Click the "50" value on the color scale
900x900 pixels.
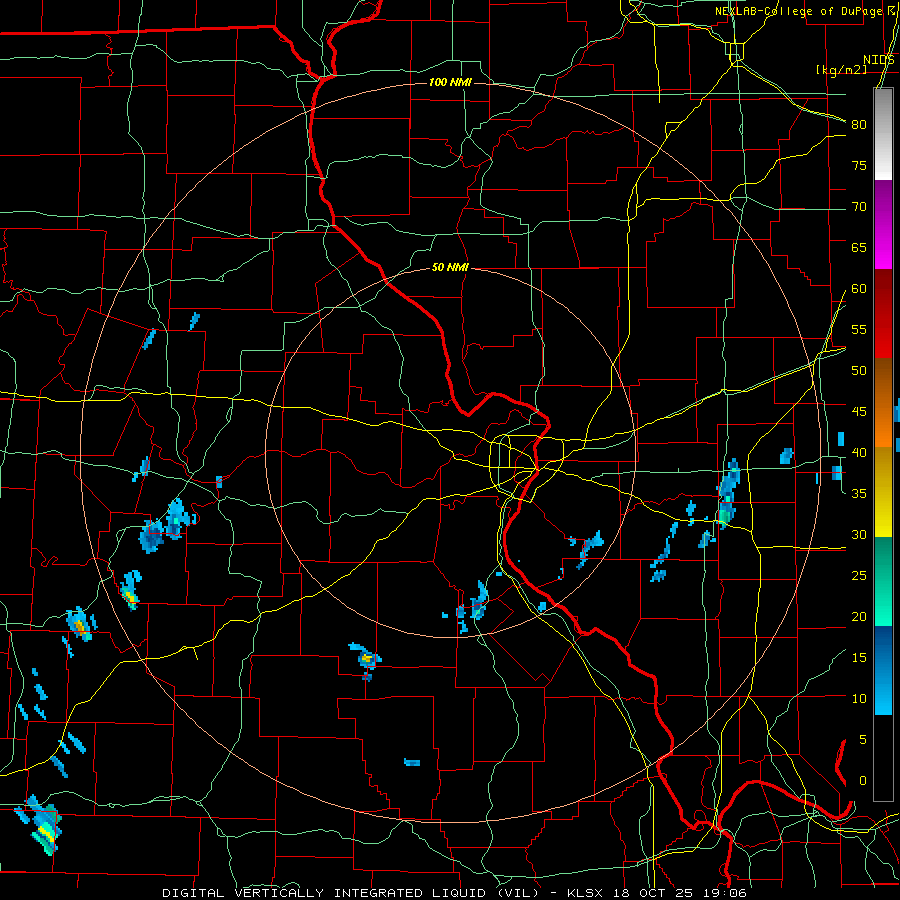pyautogui.click(x=859, y=371)
